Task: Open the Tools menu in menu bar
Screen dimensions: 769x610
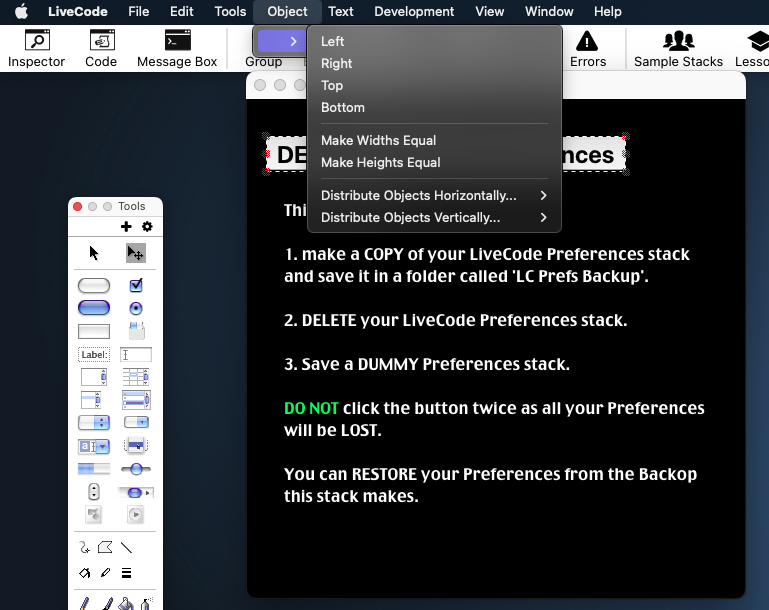Action: coord(230,11)
